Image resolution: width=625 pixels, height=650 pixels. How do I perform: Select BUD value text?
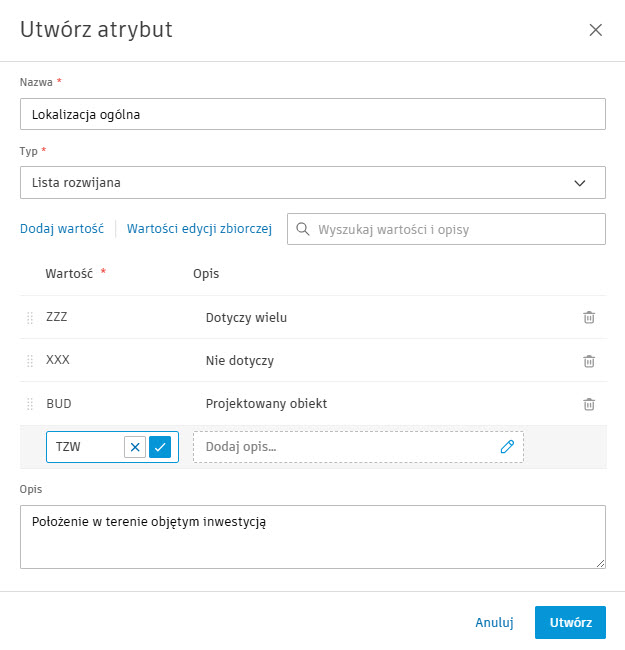coord(59,403)
